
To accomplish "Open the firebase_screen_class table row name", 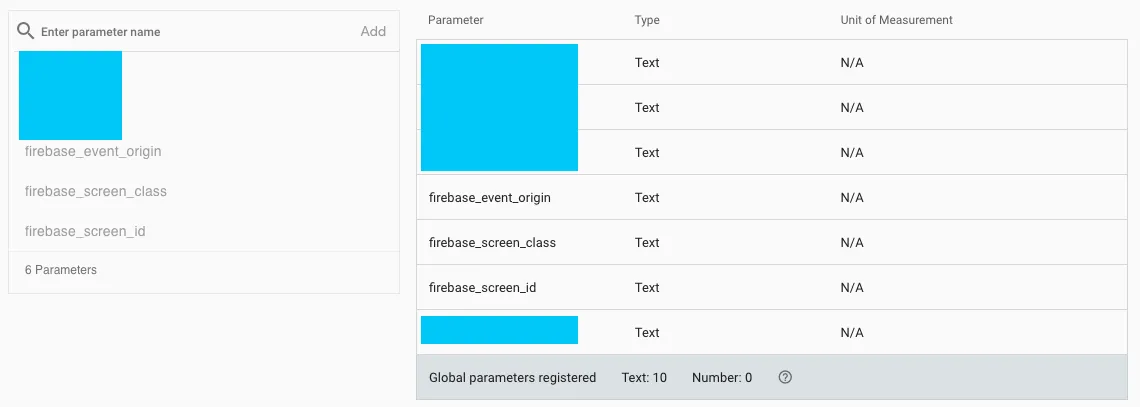I will point(492,243).
